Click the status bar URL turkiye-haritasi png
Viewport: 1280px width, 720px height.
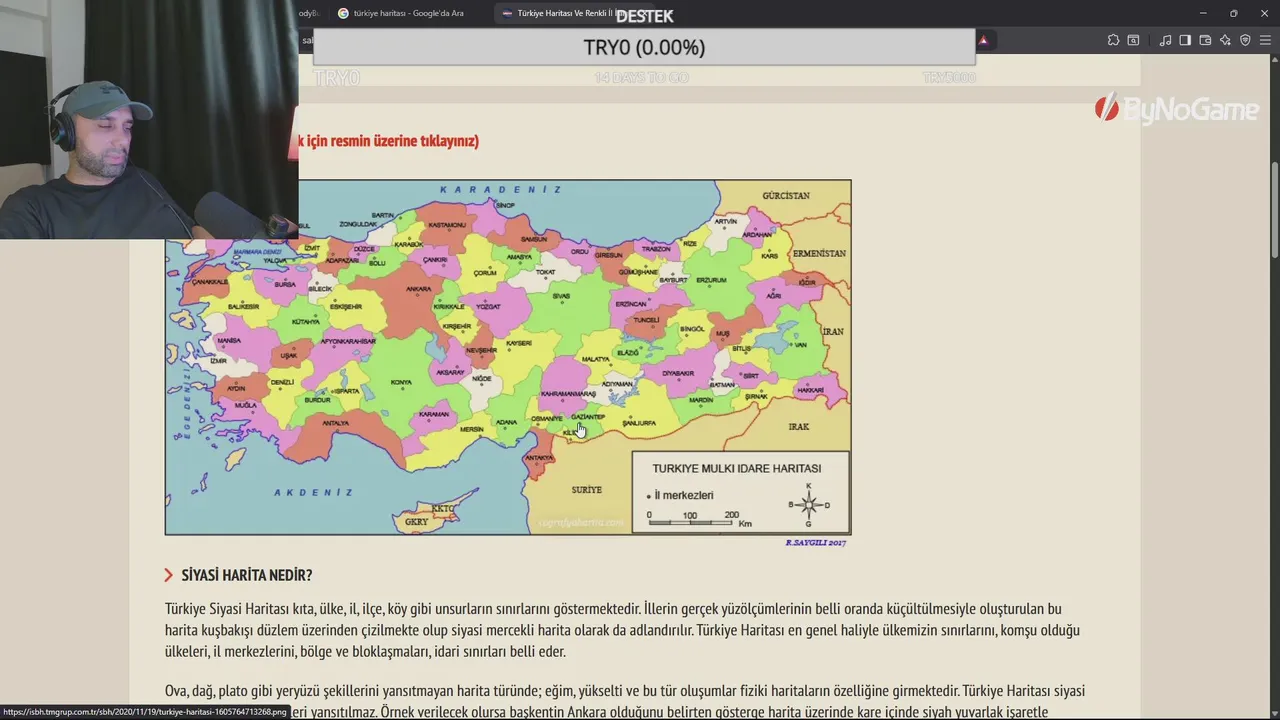pyautogui.click(x=145, y=712)
